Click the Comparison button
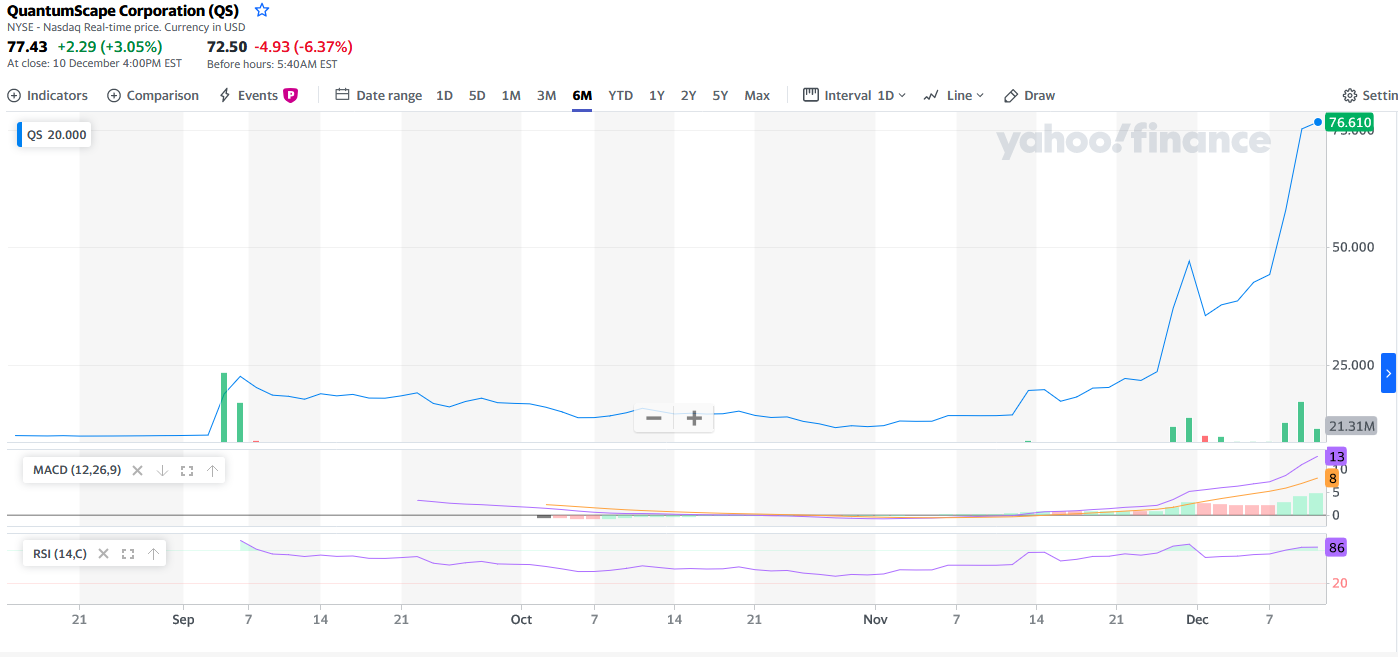 coord(153,96)
